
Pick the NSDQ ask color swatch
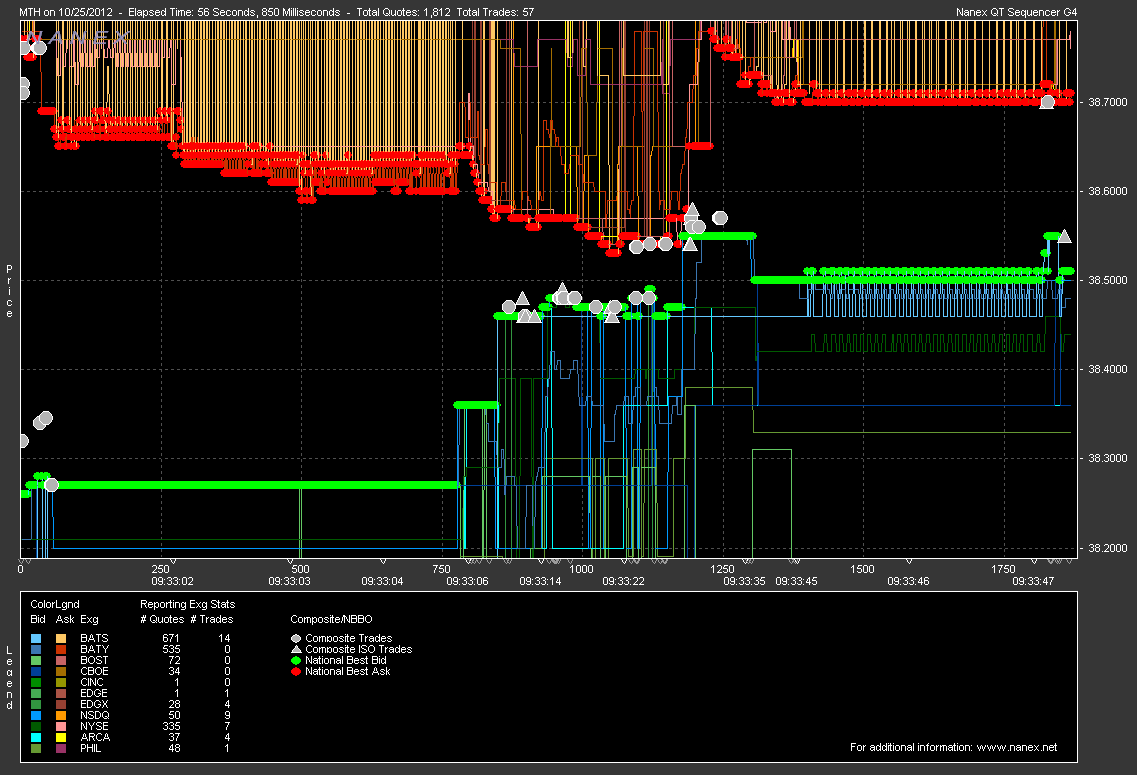(61, 716)
